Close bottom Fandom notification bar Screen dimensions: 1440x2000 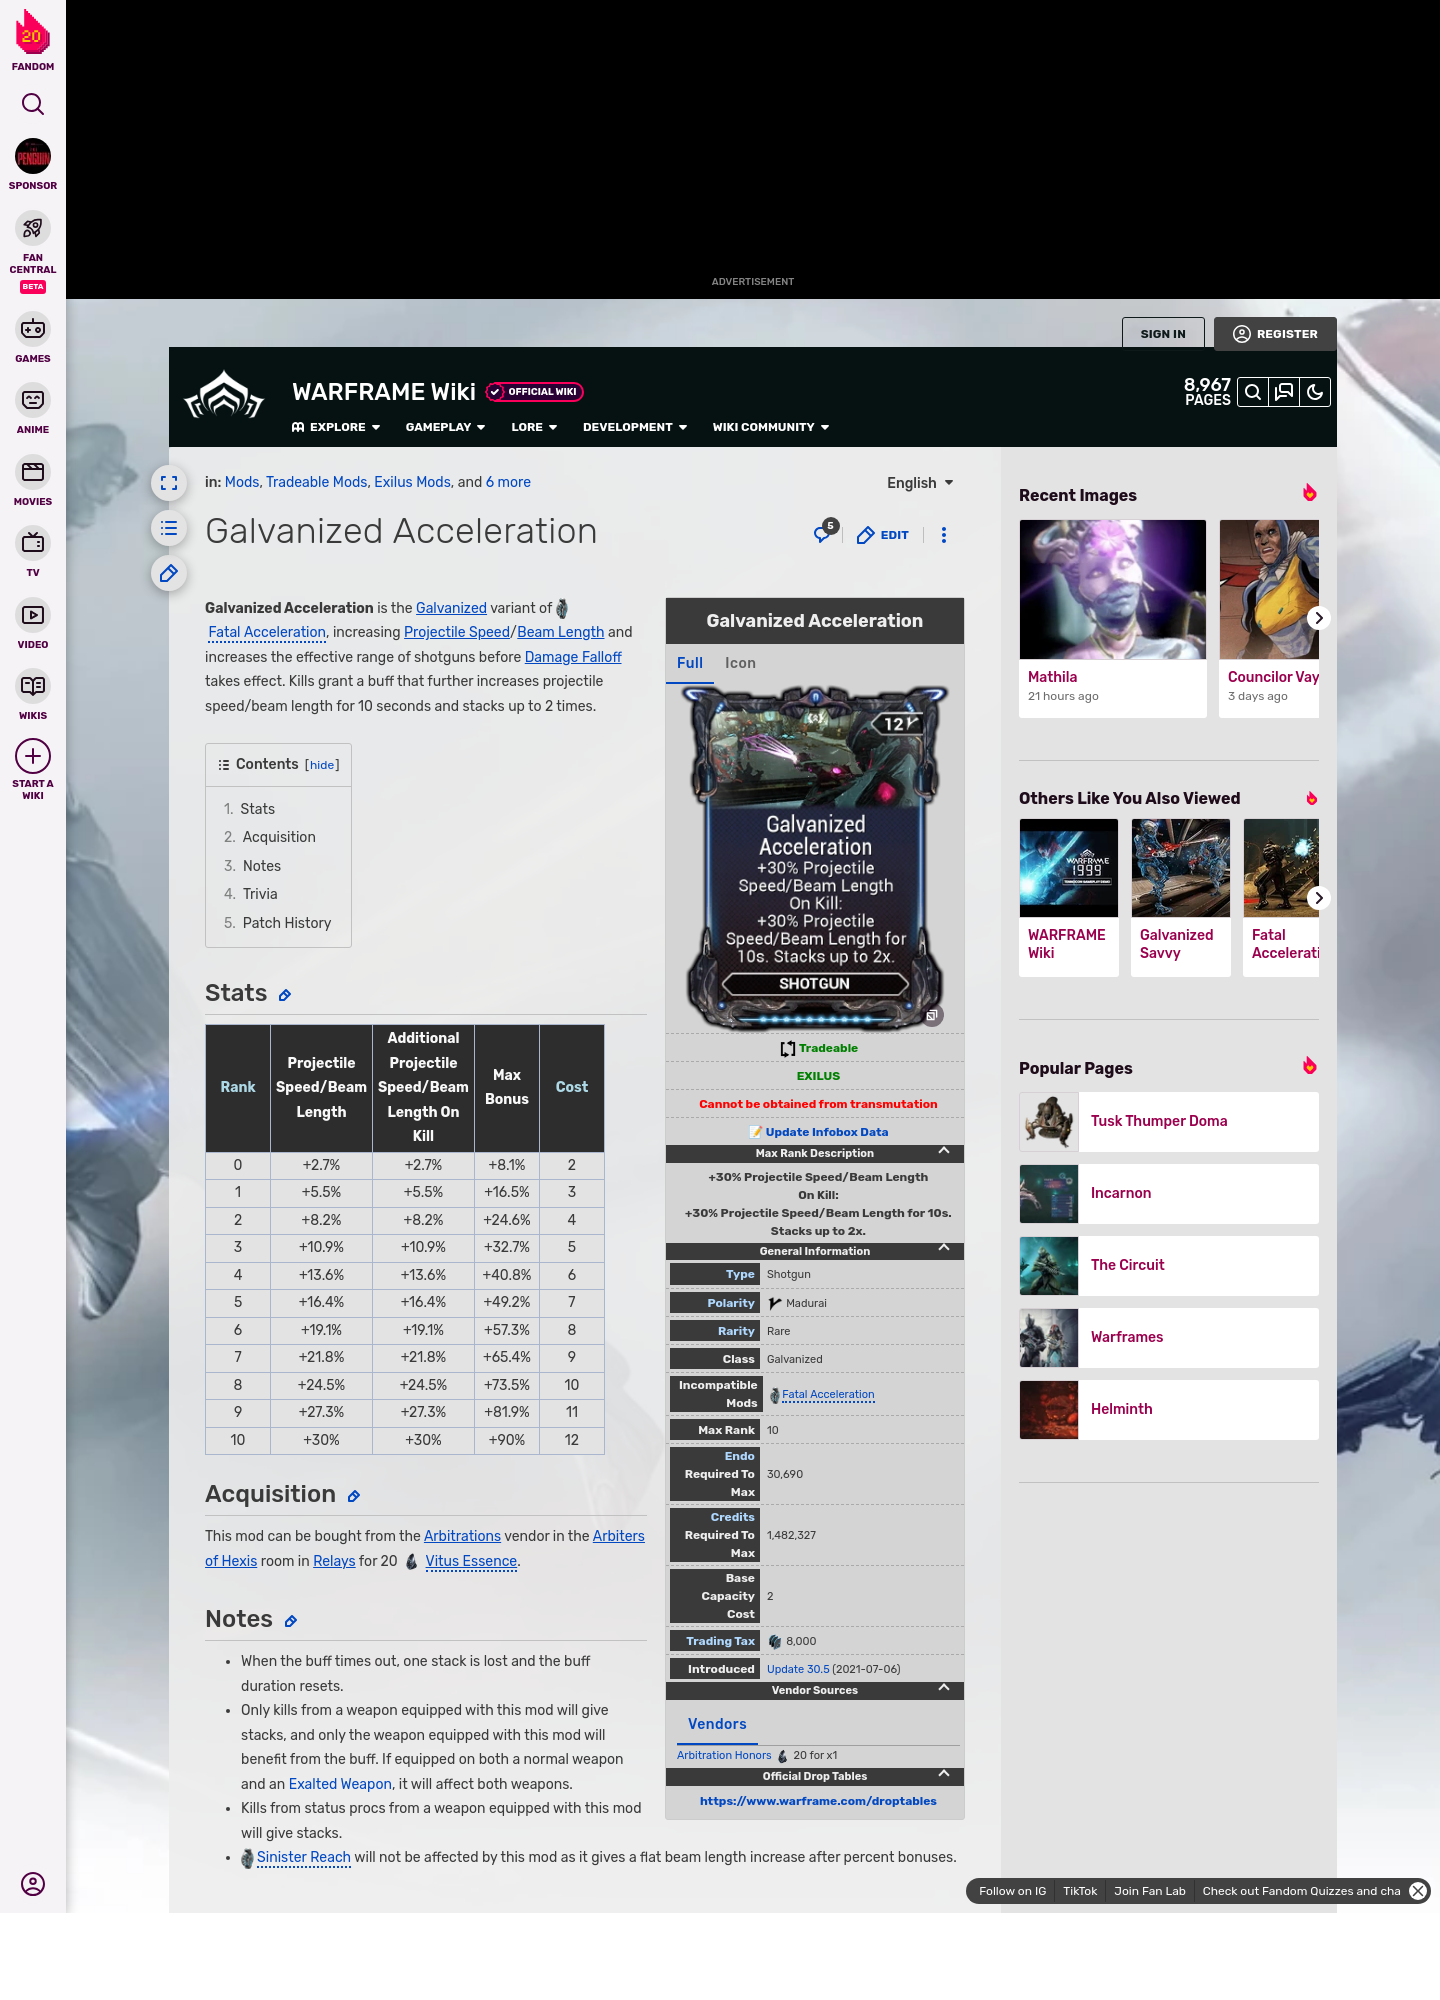coord(1418,1891)
